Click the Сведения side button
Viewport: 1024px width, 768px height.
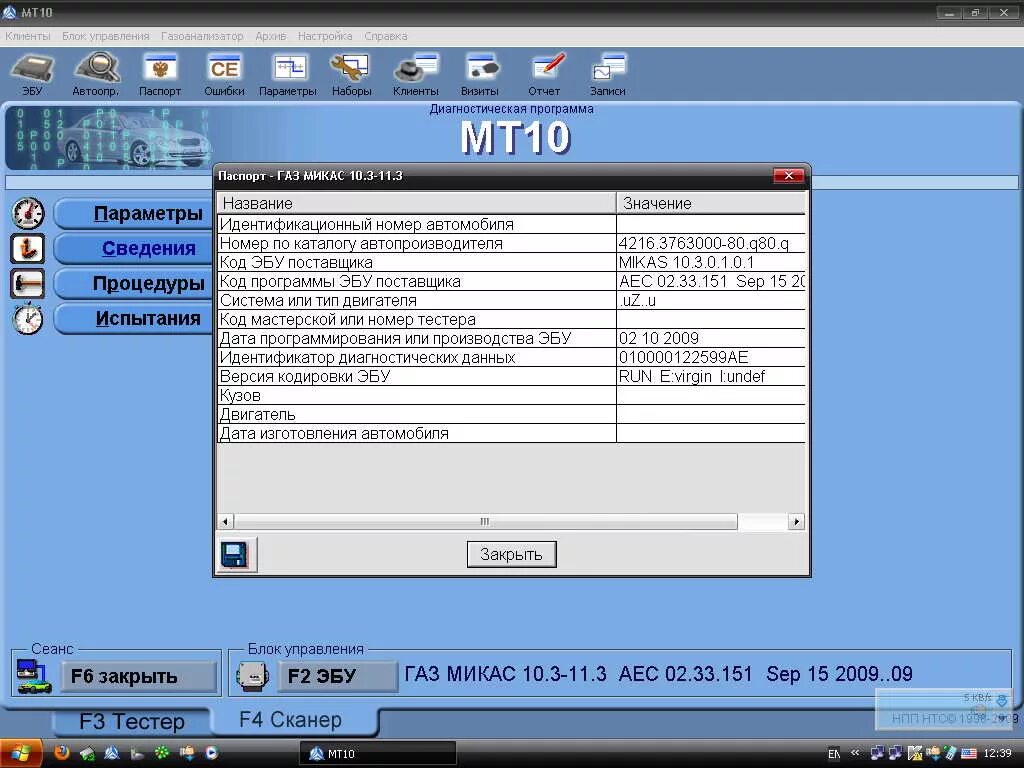tap(133, 249)
